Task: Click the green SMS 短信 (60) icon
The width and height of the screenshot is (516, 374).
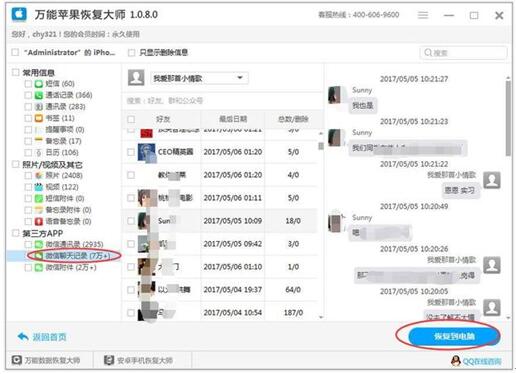Action: 39,84
